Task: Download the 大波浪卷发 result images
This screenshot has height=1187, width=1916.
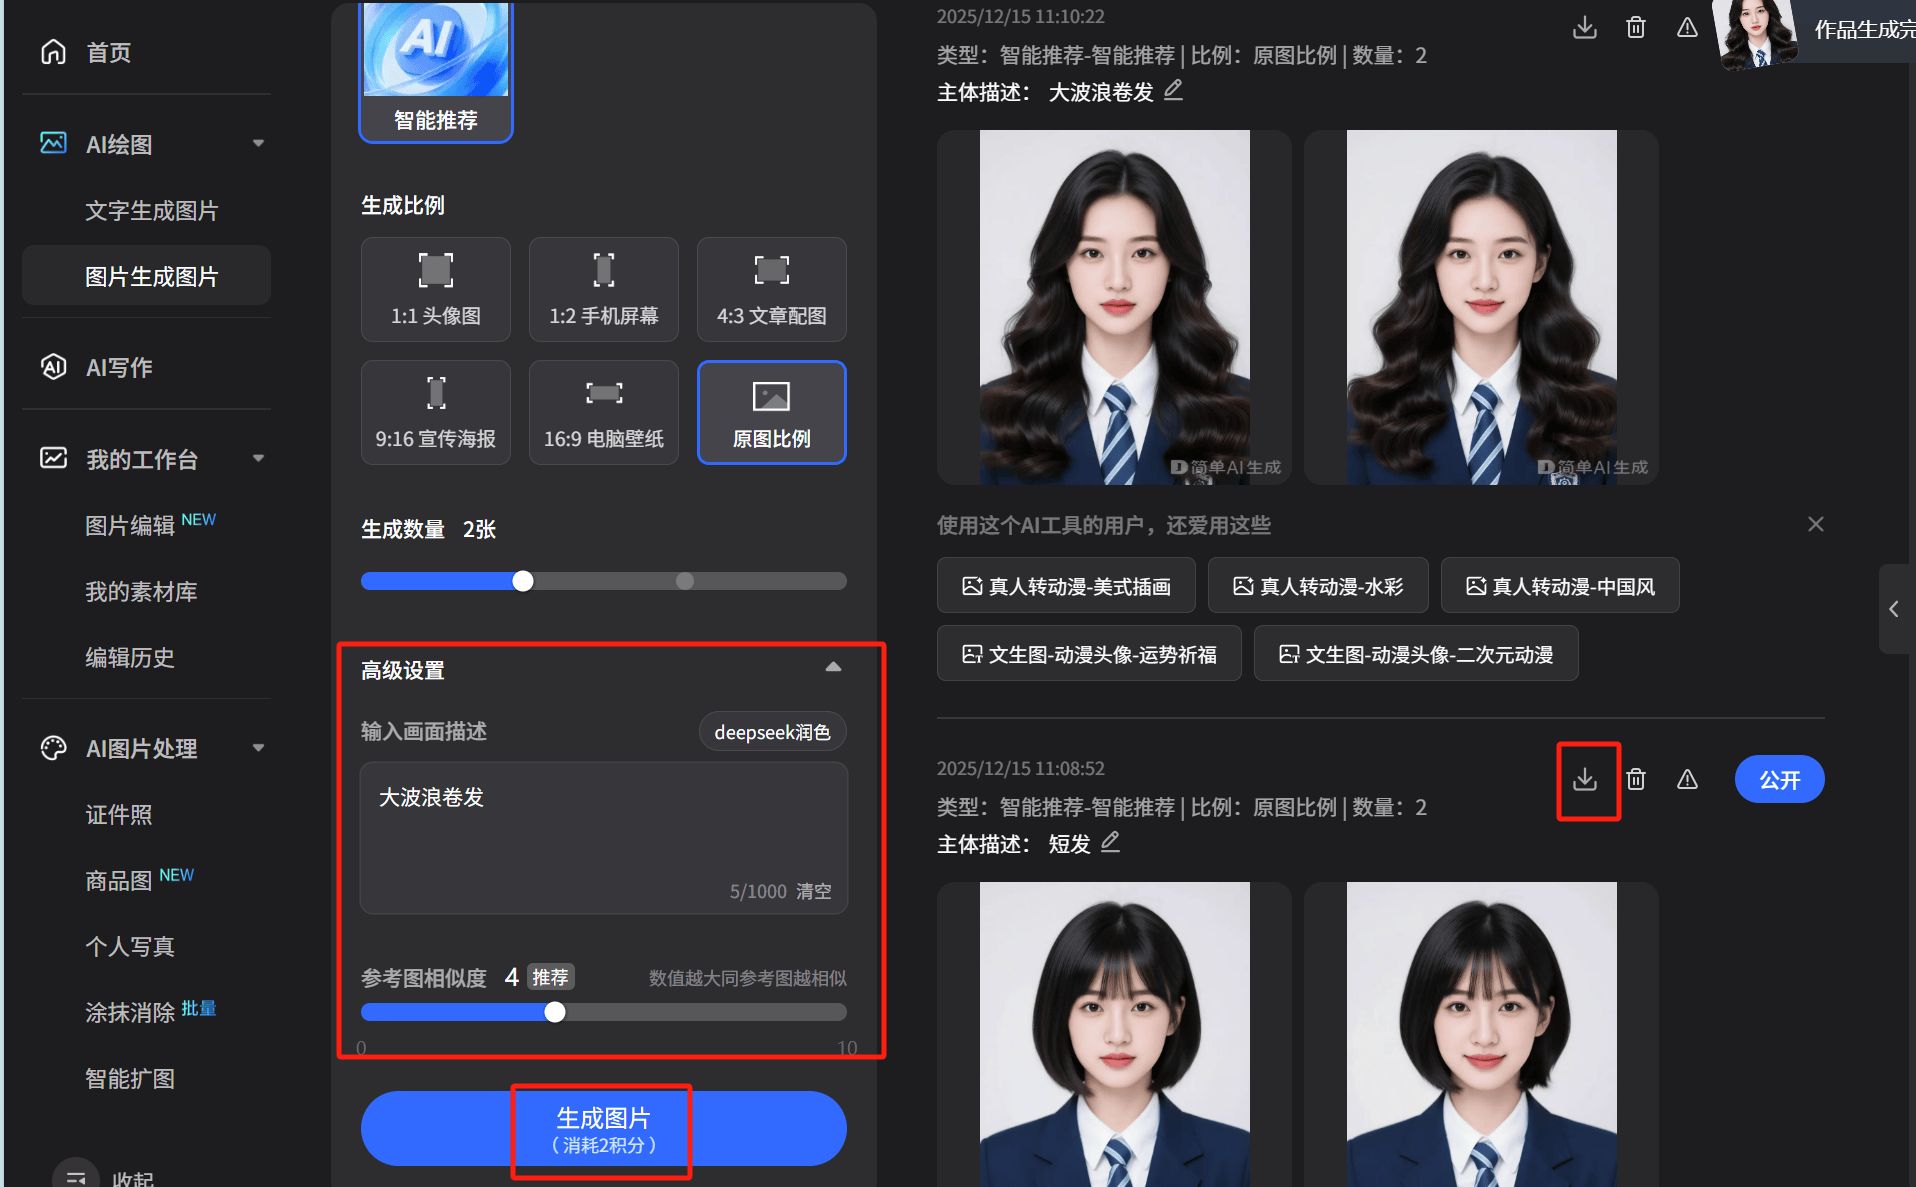Action: [1585, 27]
